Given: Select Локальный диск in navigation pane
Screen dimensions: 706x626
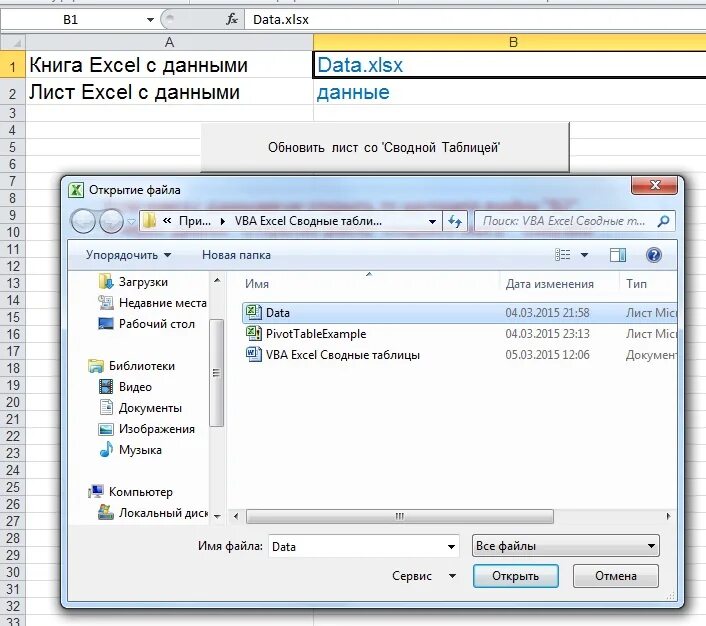Looking at the screenshot, I should pyautogui.click(x=163, y=513).
